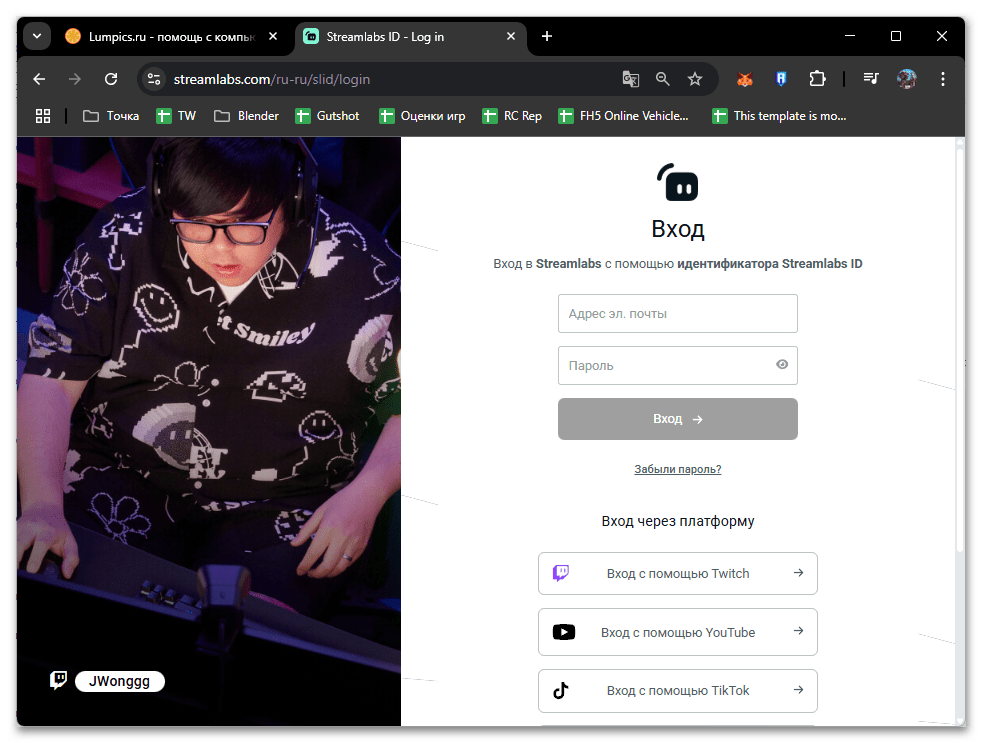Image resolution: width=982 pixels, height=743 pixels.
Task: Open the extensions puzzle menu
Action: [817, 79]
